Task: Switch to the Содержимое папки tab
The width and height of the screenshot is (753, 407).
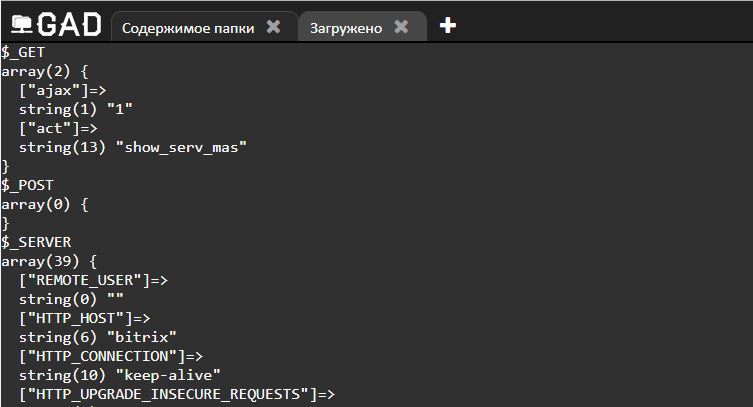Action: [188, 28]
